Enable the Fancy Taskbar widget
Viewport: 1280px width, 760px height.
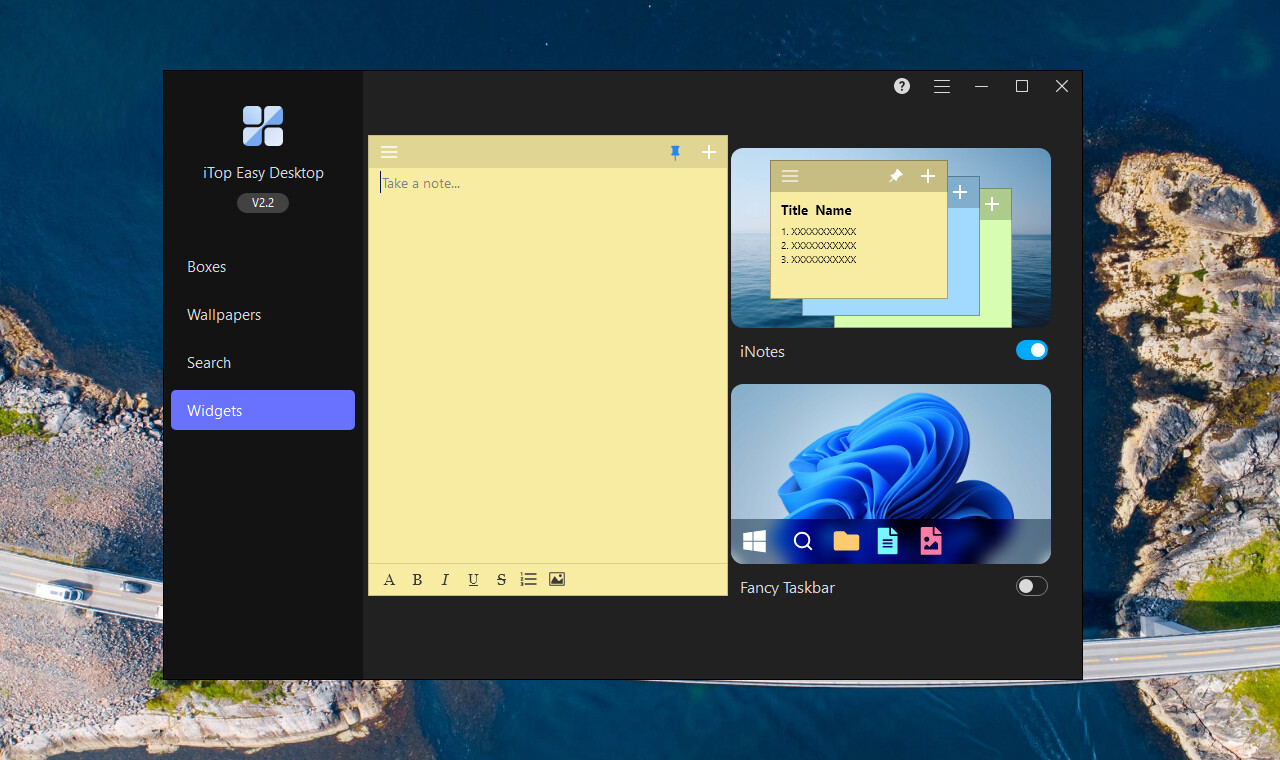tap(1031, 586)
